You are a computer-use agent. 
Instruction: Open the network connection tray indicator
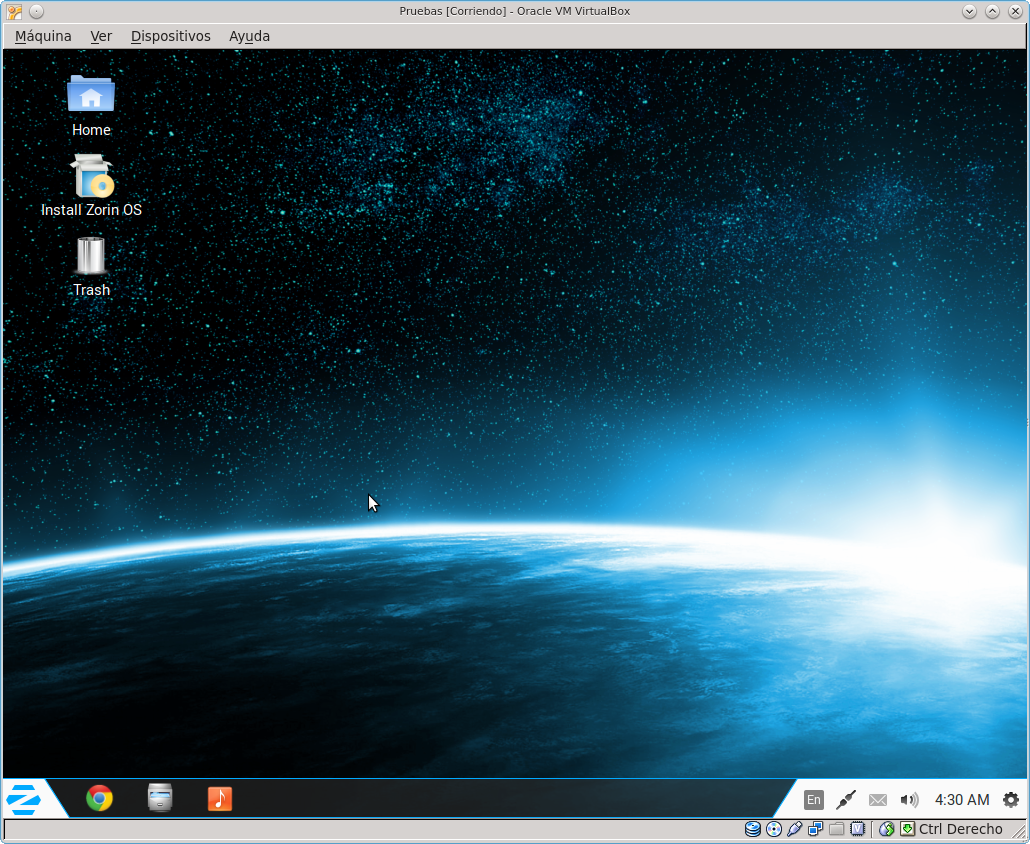pos(846,799)
